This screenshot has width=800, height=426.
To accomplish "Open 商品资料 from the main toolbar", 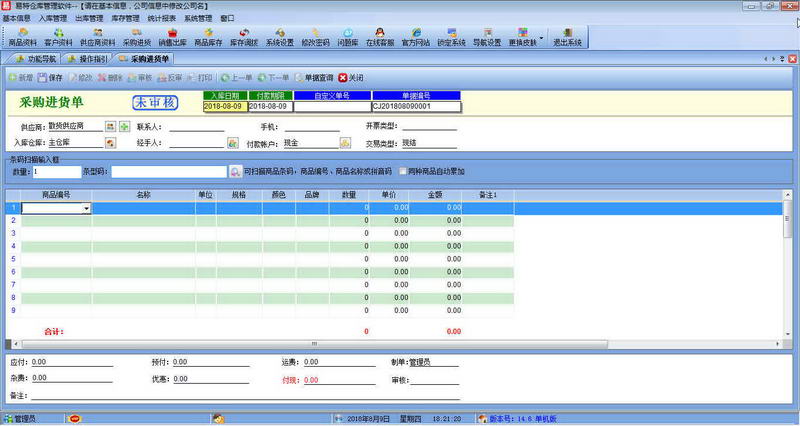I will pos(22,38).
